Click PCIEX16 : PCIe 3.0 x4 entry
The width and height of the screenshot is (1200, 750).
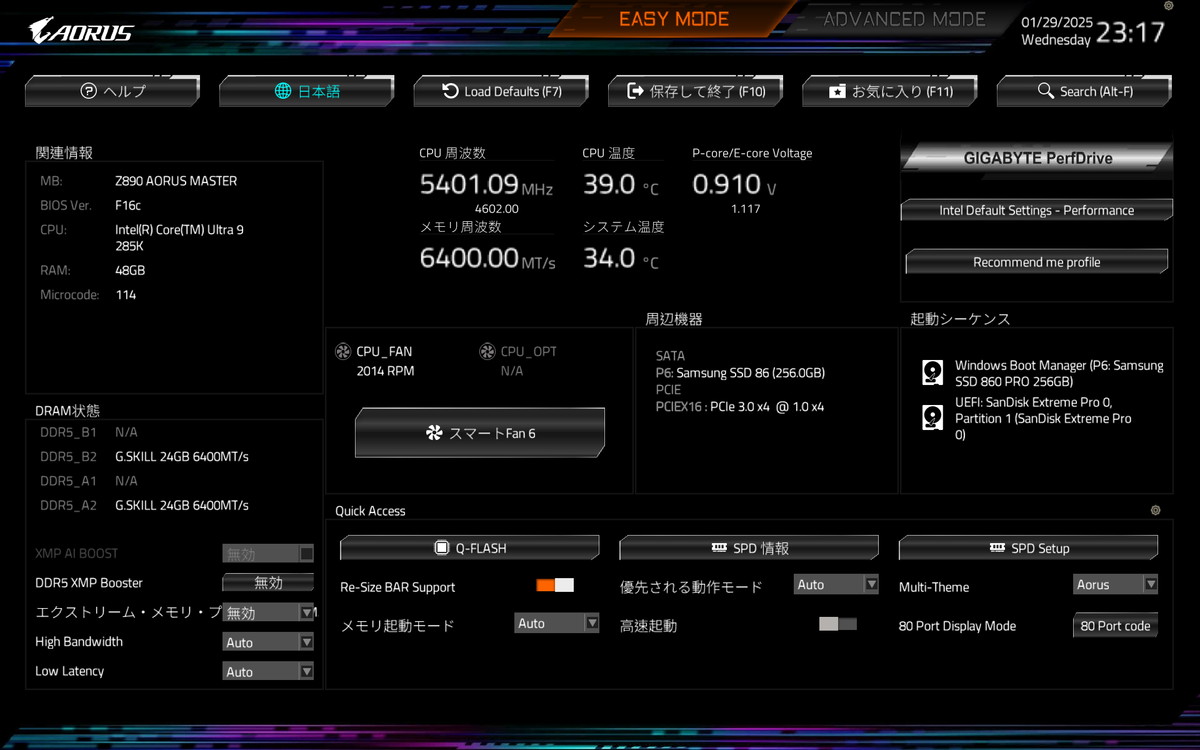740,407
